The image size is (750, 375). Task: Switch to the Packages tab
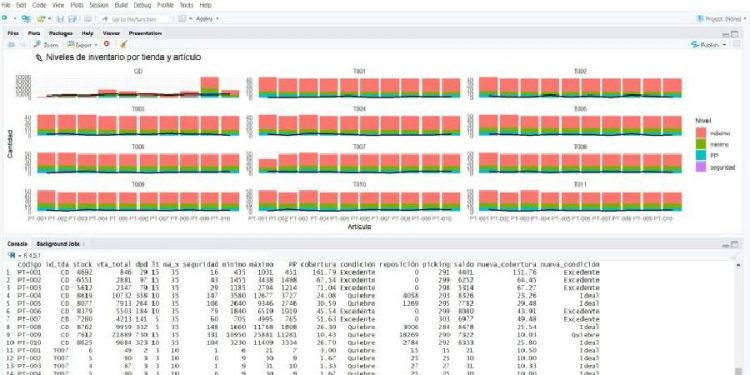(x=61, y=33)
